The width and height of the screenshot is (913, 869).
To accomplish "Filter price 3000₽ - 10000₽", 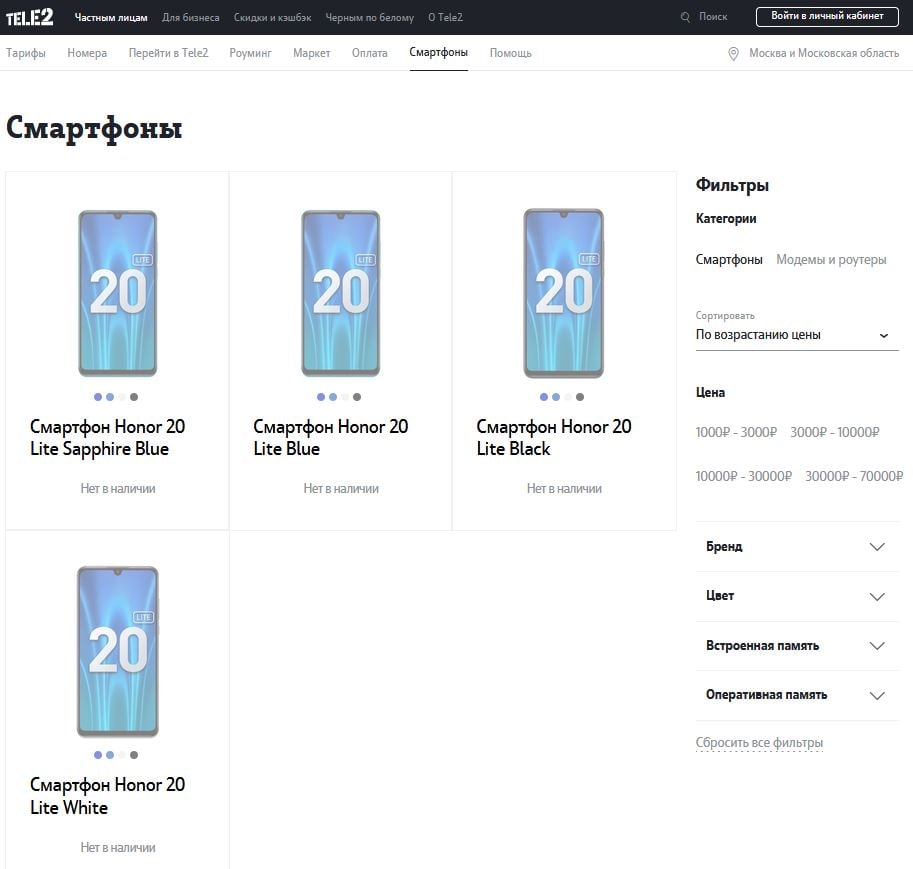I will pos(835,432).
